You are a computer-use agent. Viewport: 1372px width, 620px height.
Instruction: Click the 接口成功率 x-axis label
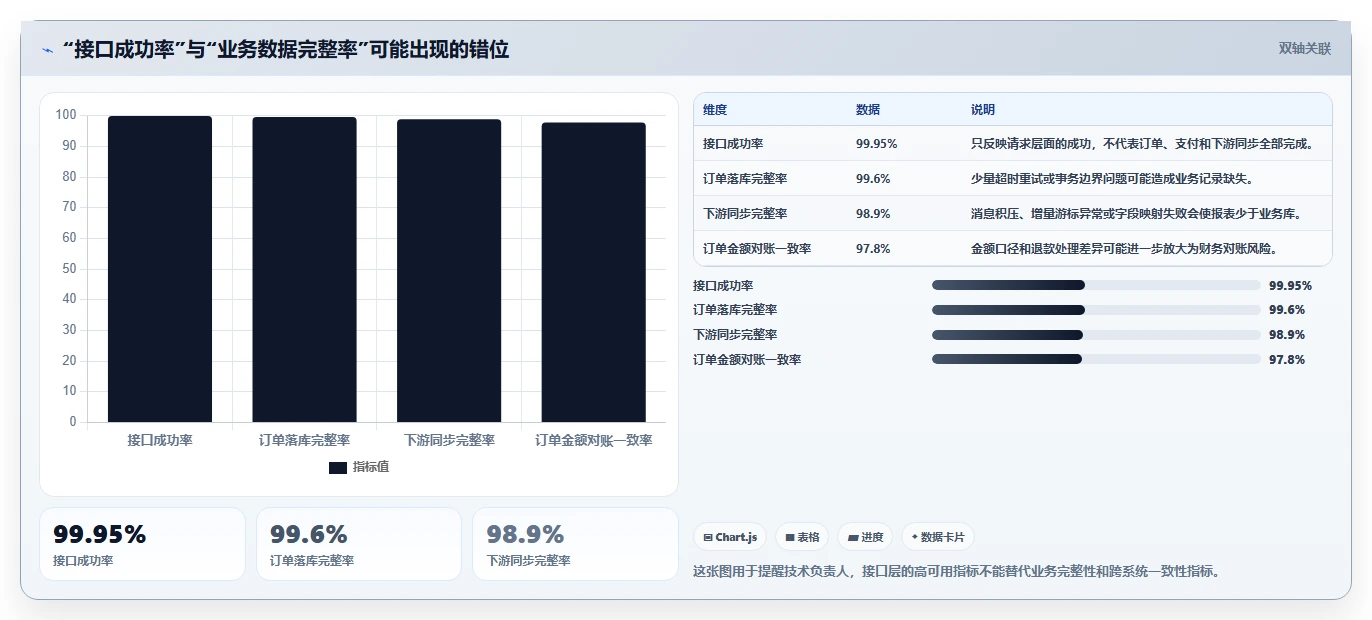(160, 440)
